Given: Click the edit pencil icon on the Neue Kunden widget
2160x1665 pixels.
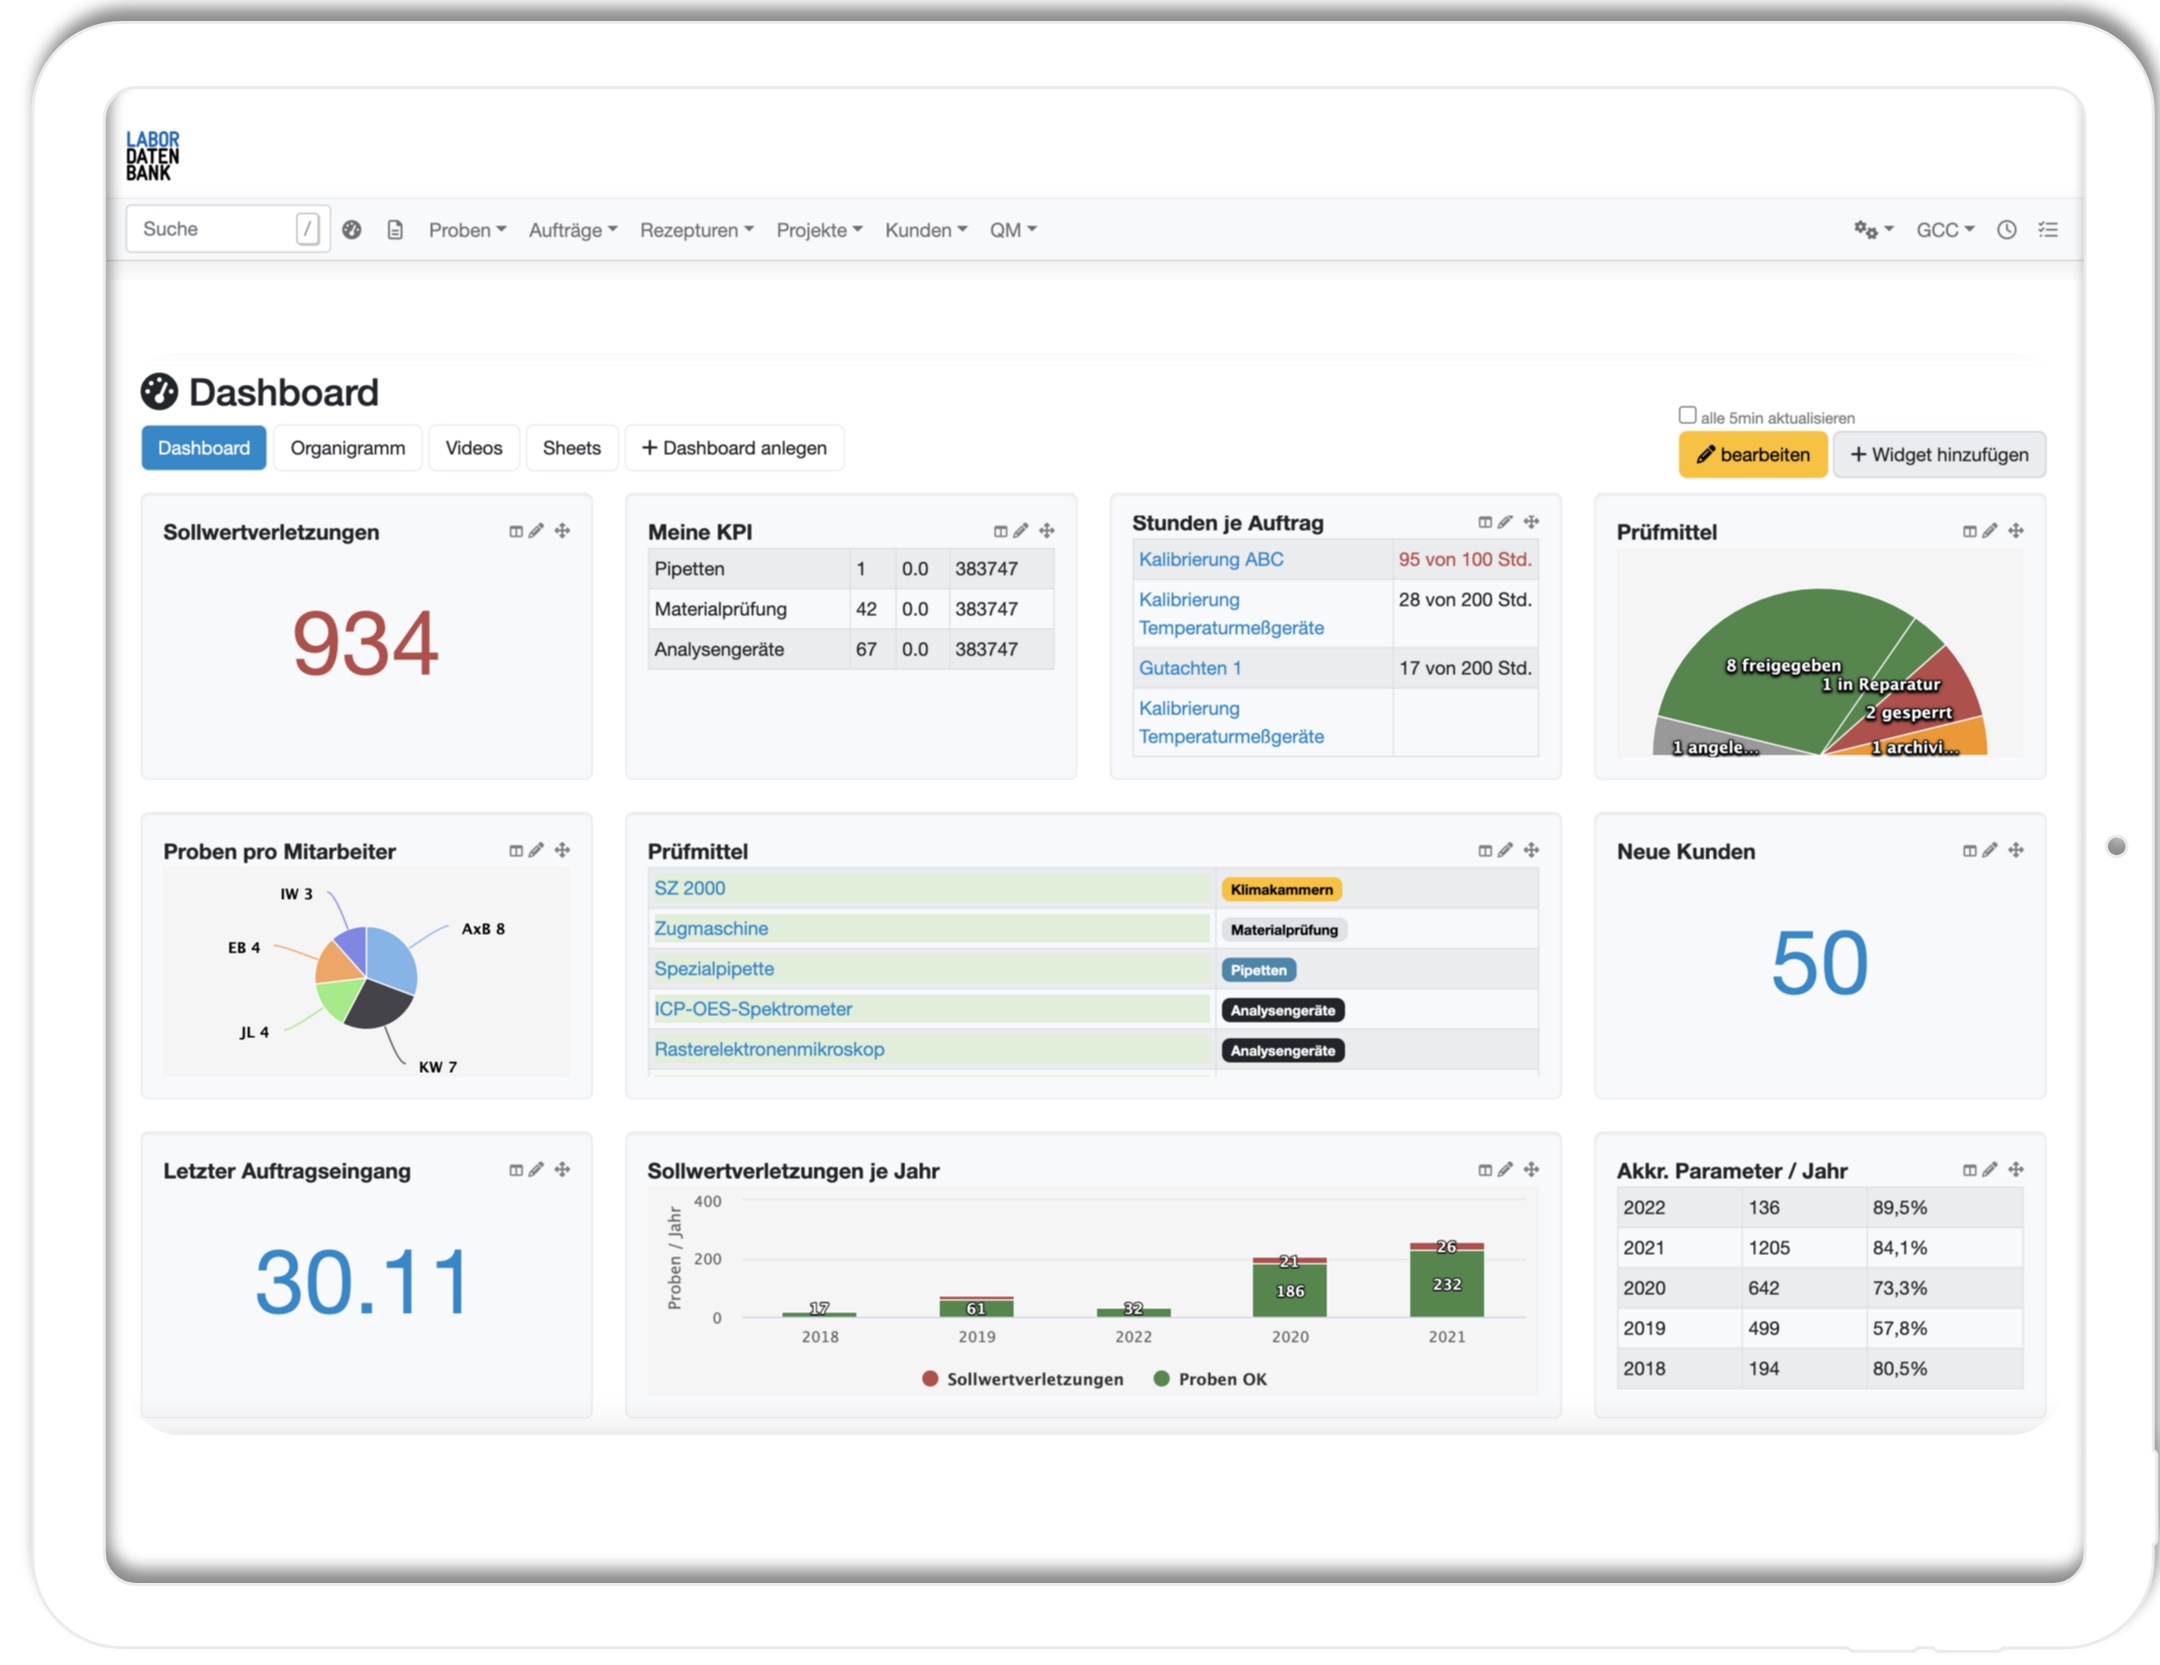Looking at the screenshot, I should tap(1990, 850).
